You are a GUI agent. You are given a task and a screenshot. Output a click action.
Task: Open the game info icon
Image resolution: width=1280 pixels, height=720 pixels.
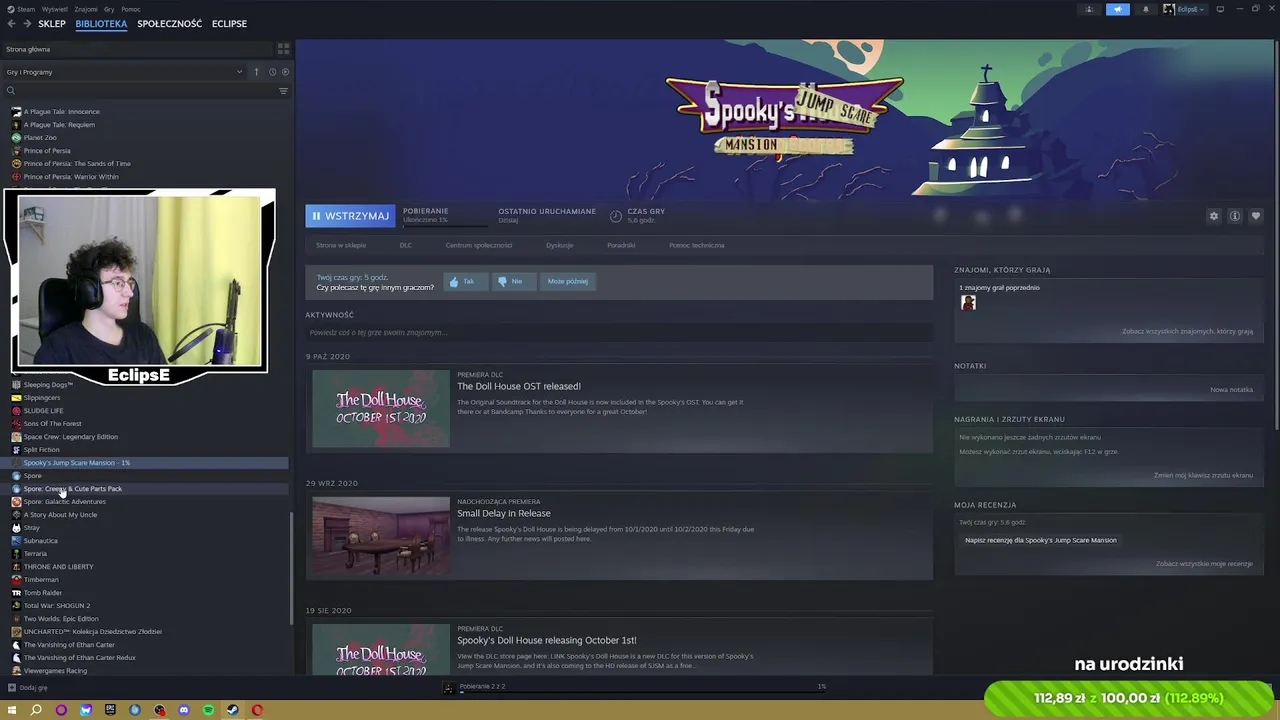(1235, 216)
